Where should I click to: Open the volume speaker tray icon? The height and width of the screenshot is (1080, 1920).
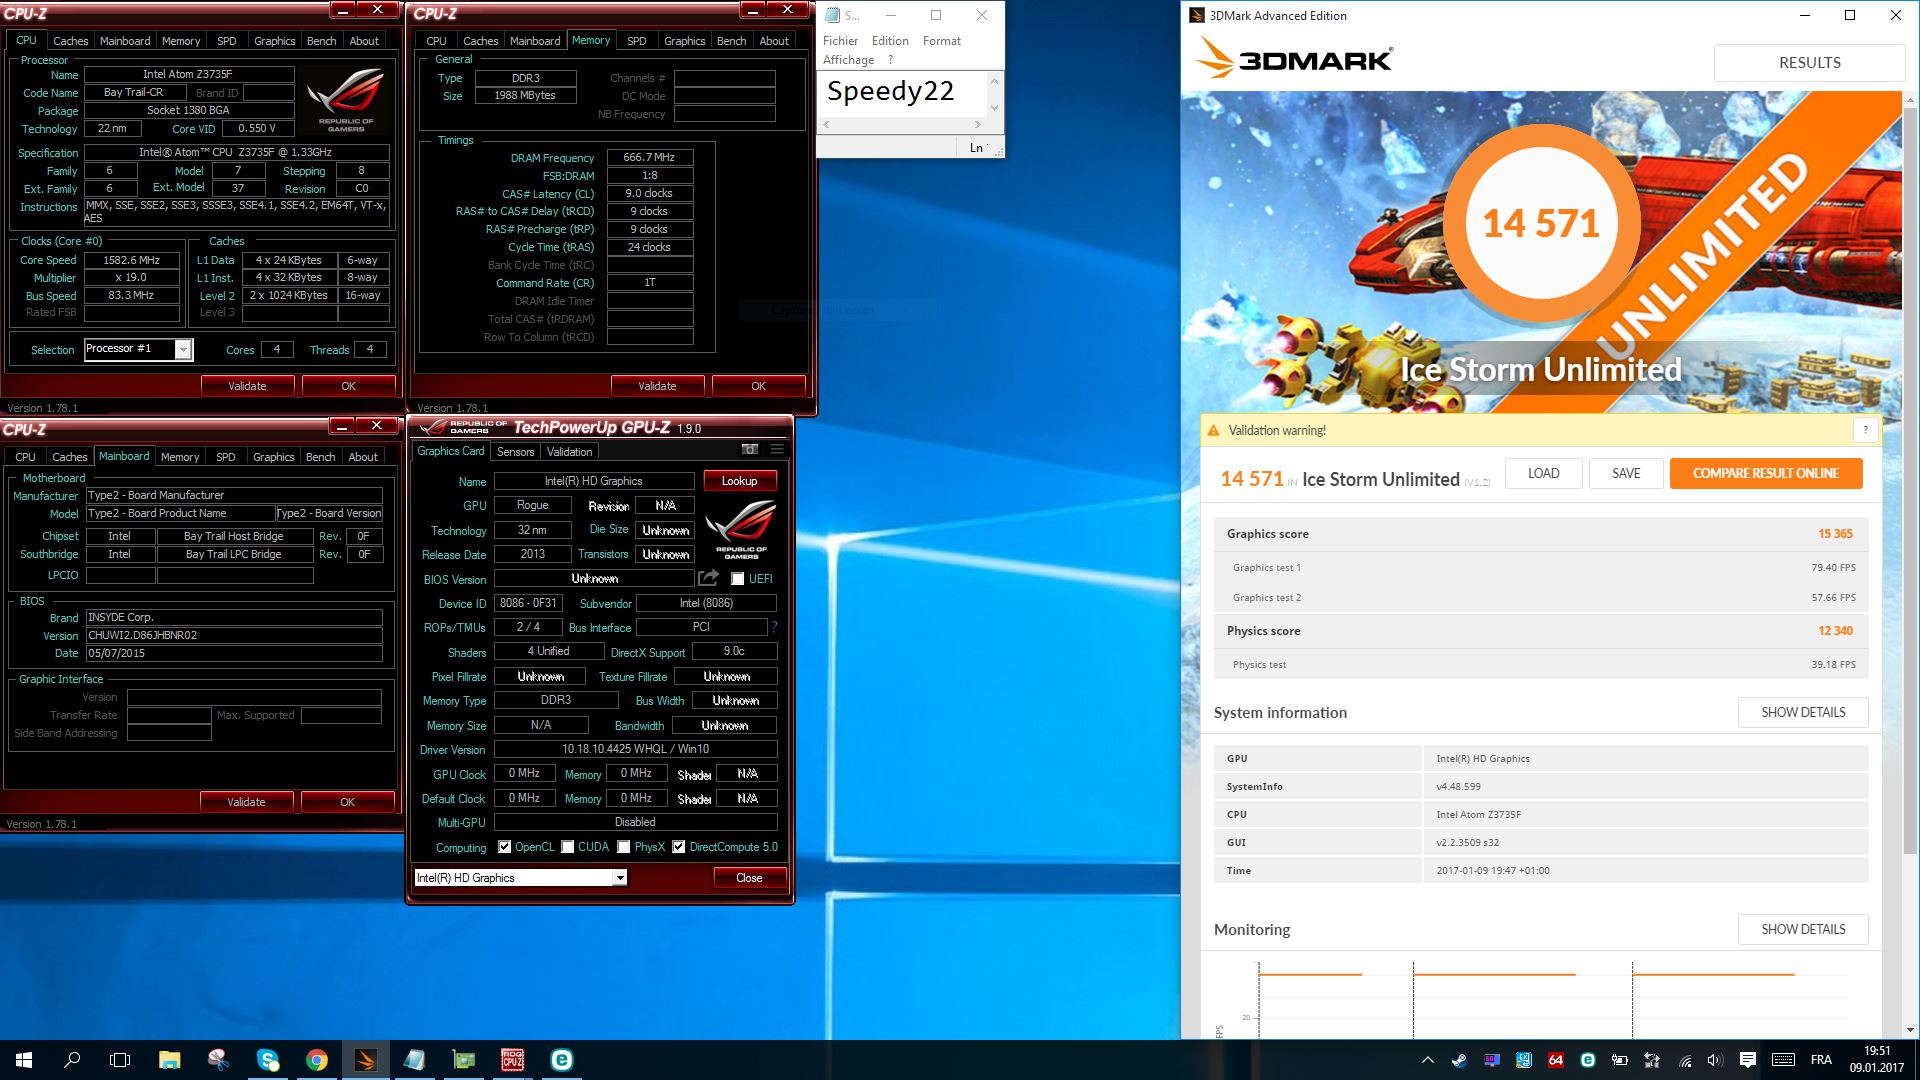click(x=1715, y=1060)
